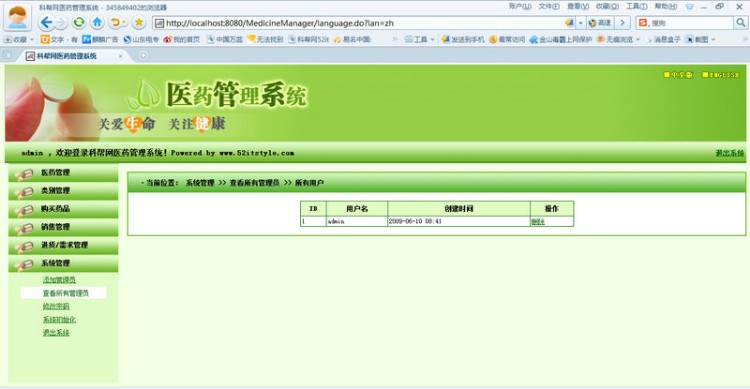
Task: Toggle 高速 speed mode button
Action: point(600,22)
